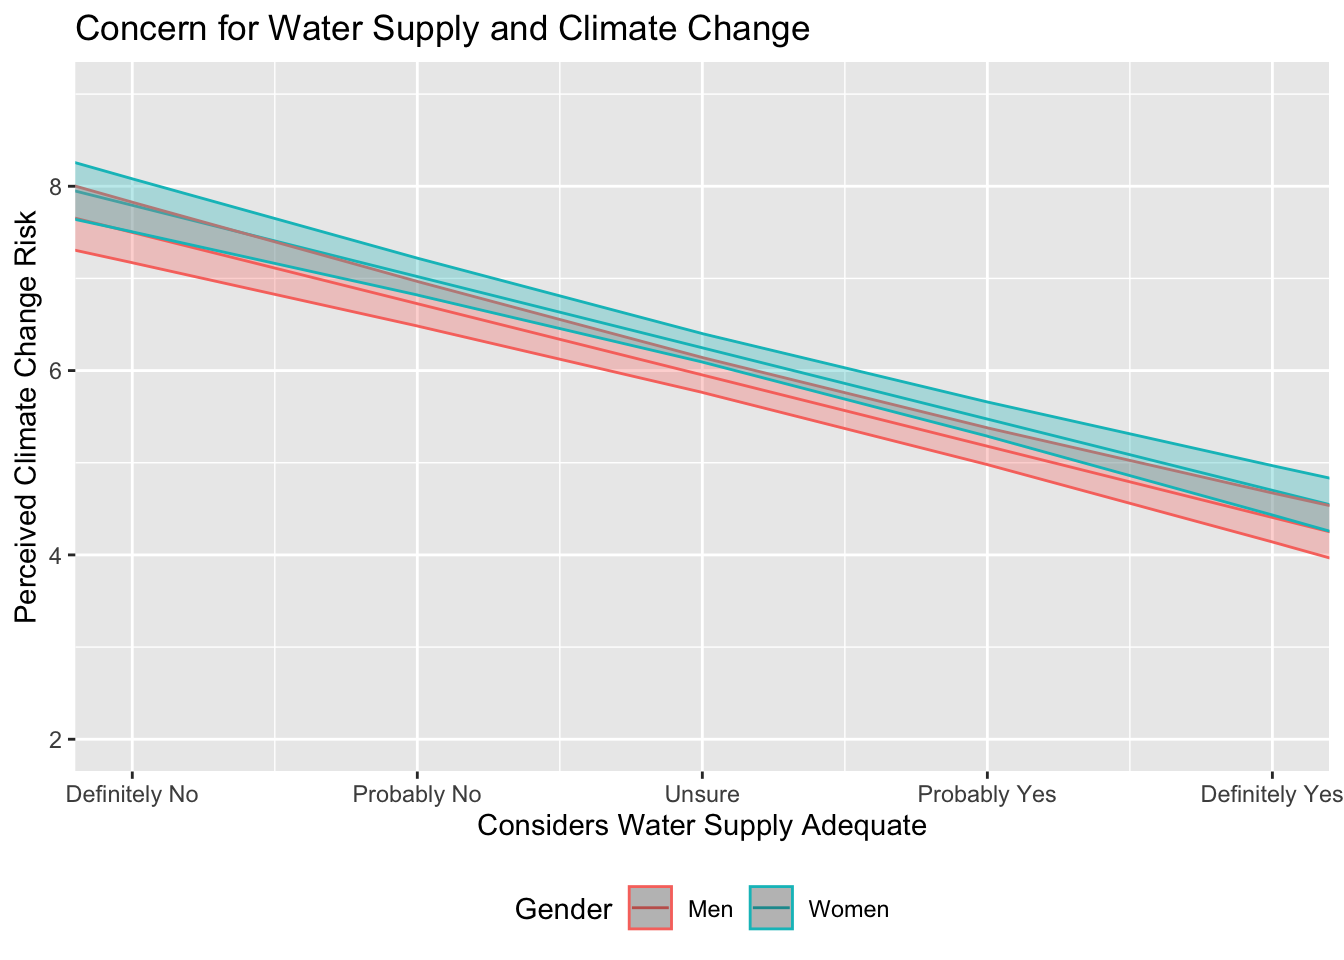
Task: Click the y-axis tick label 8
Action: pyautogui.click(x=56, y=187)
